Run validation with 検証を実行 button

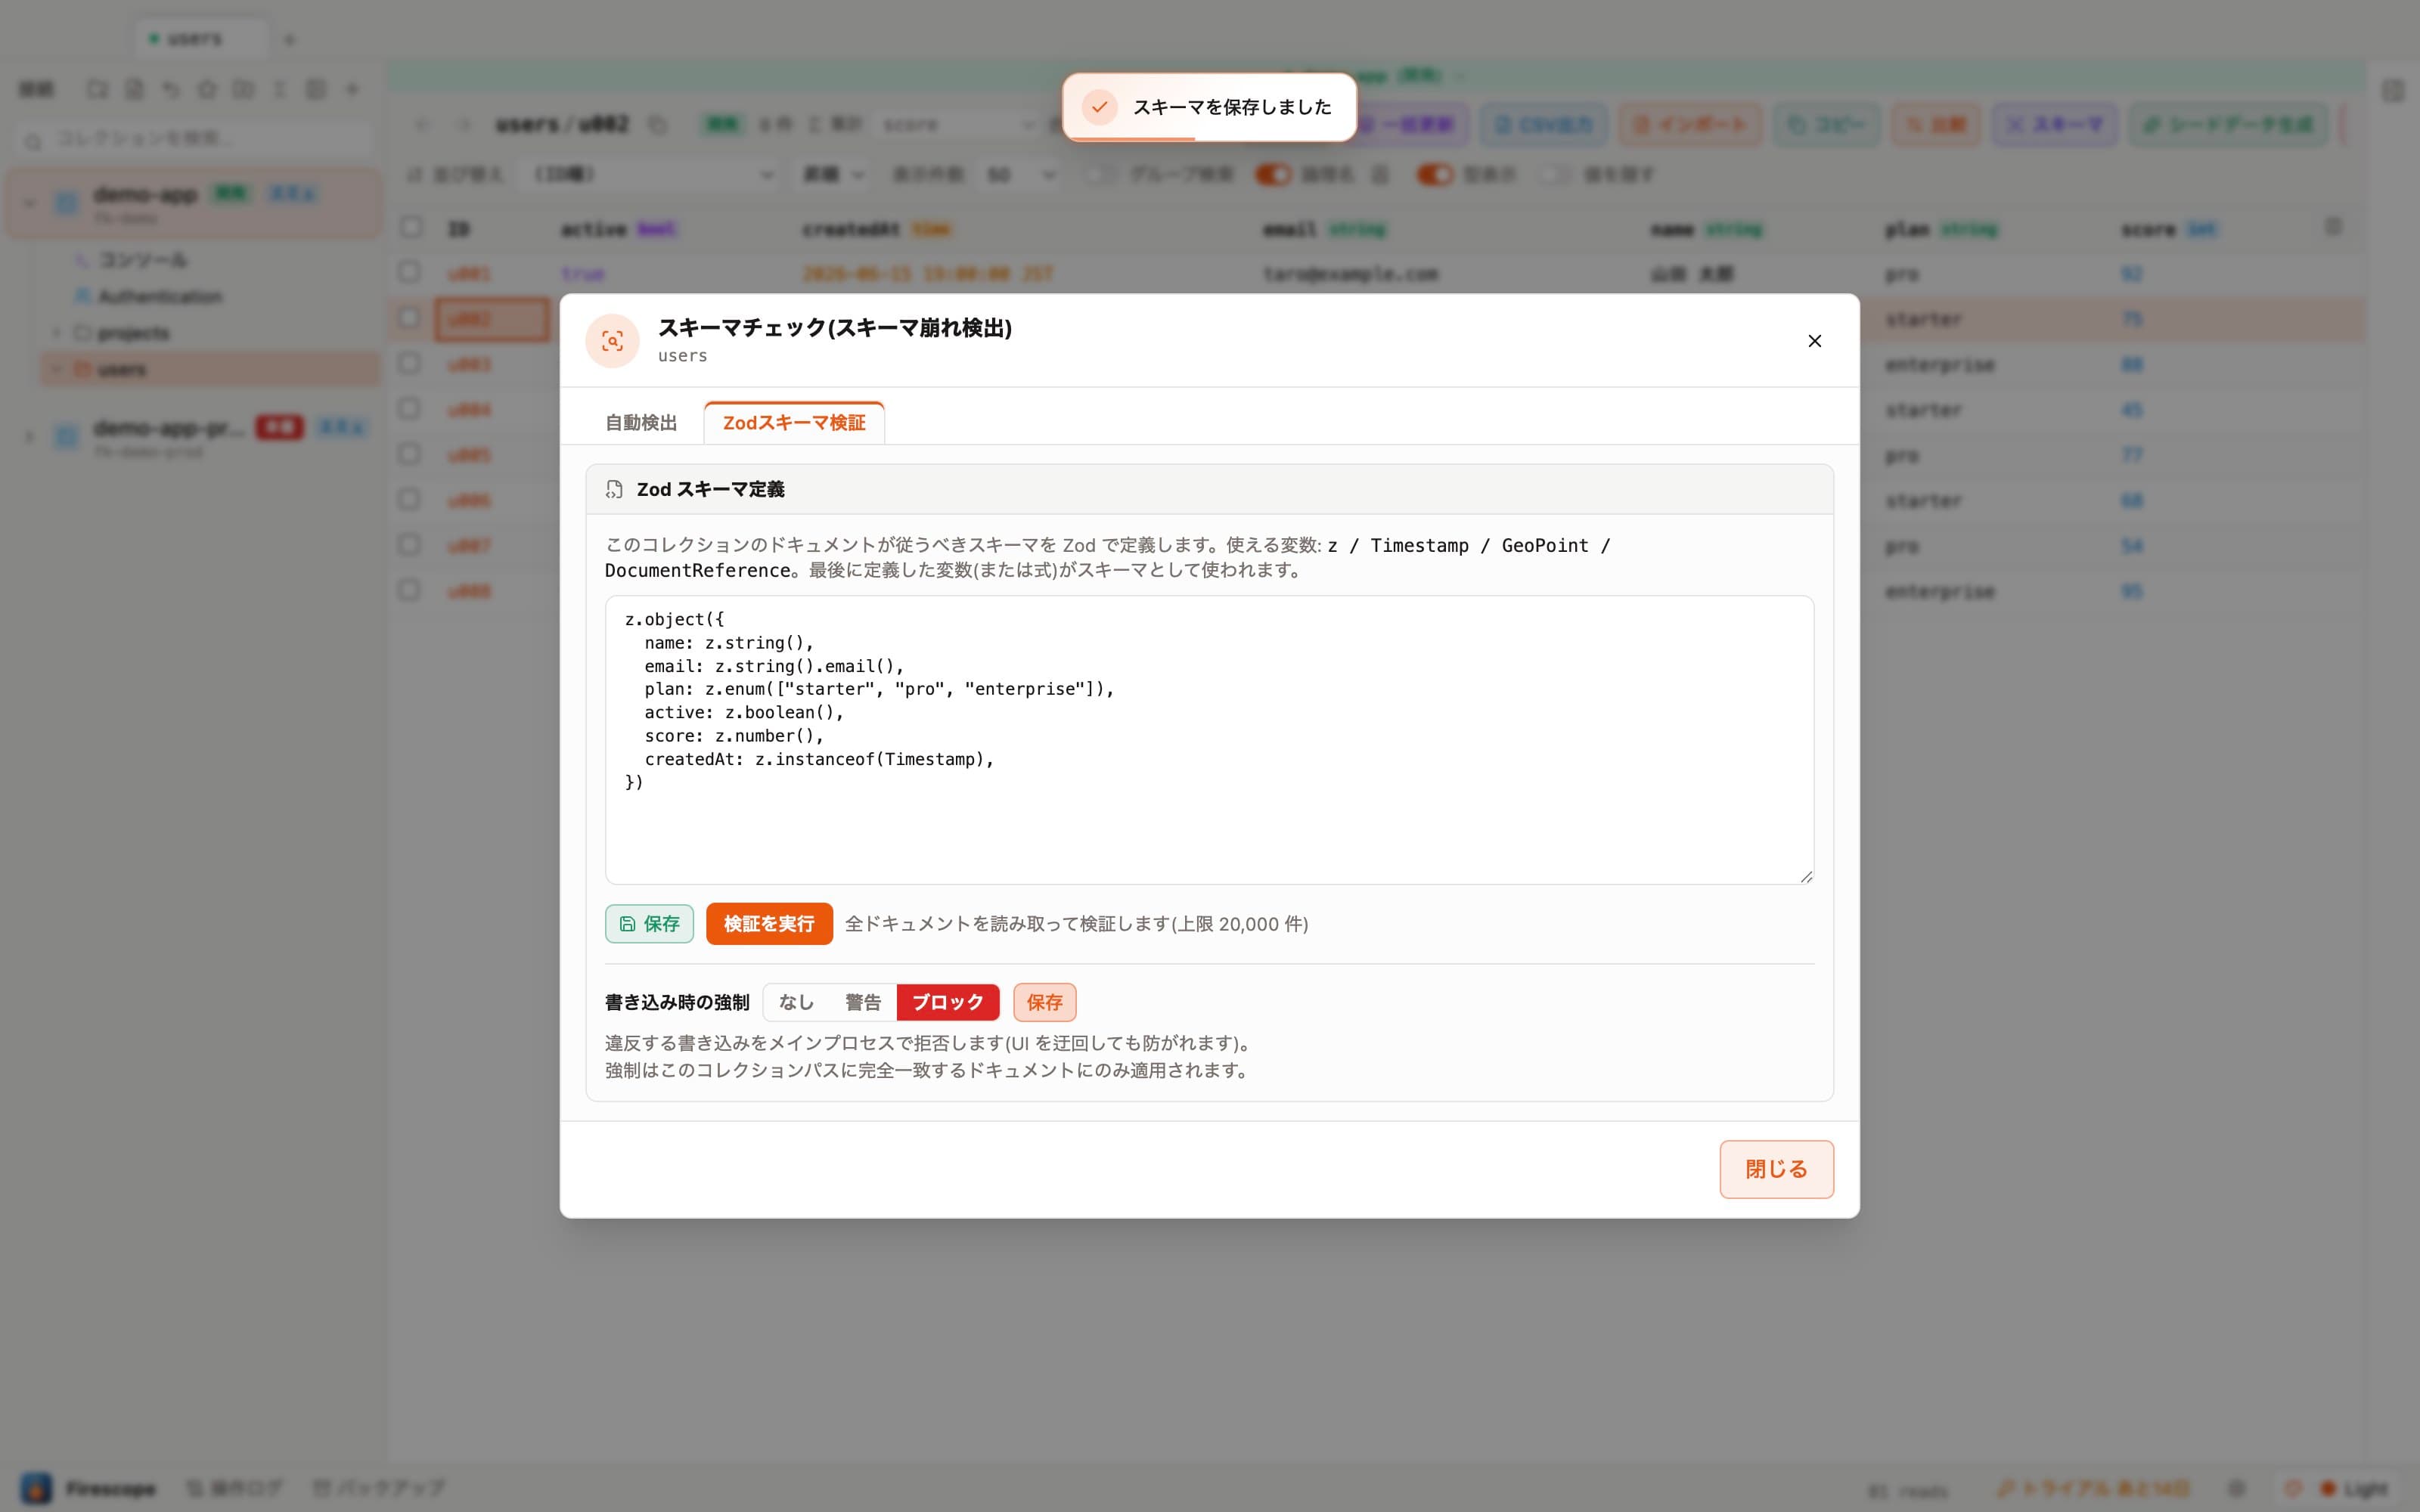click(769, 924)
